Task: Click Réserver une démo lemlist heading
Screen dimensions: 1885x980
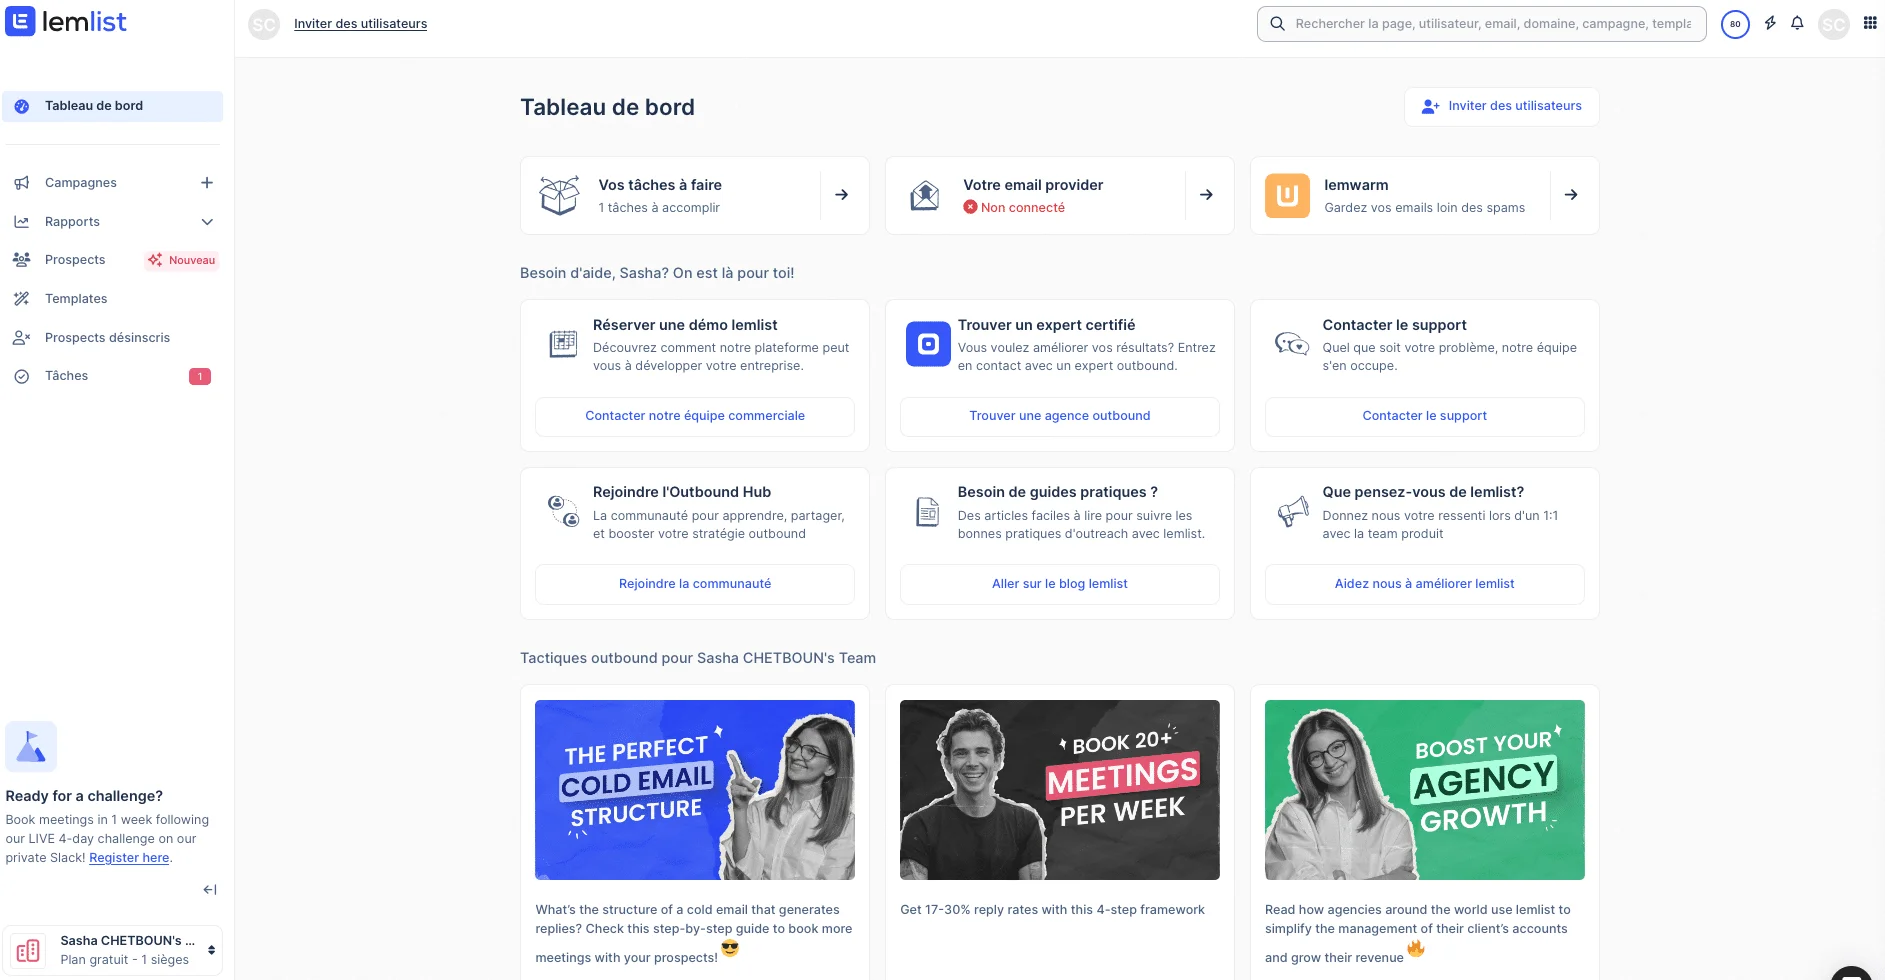Action: click(685, 325)
